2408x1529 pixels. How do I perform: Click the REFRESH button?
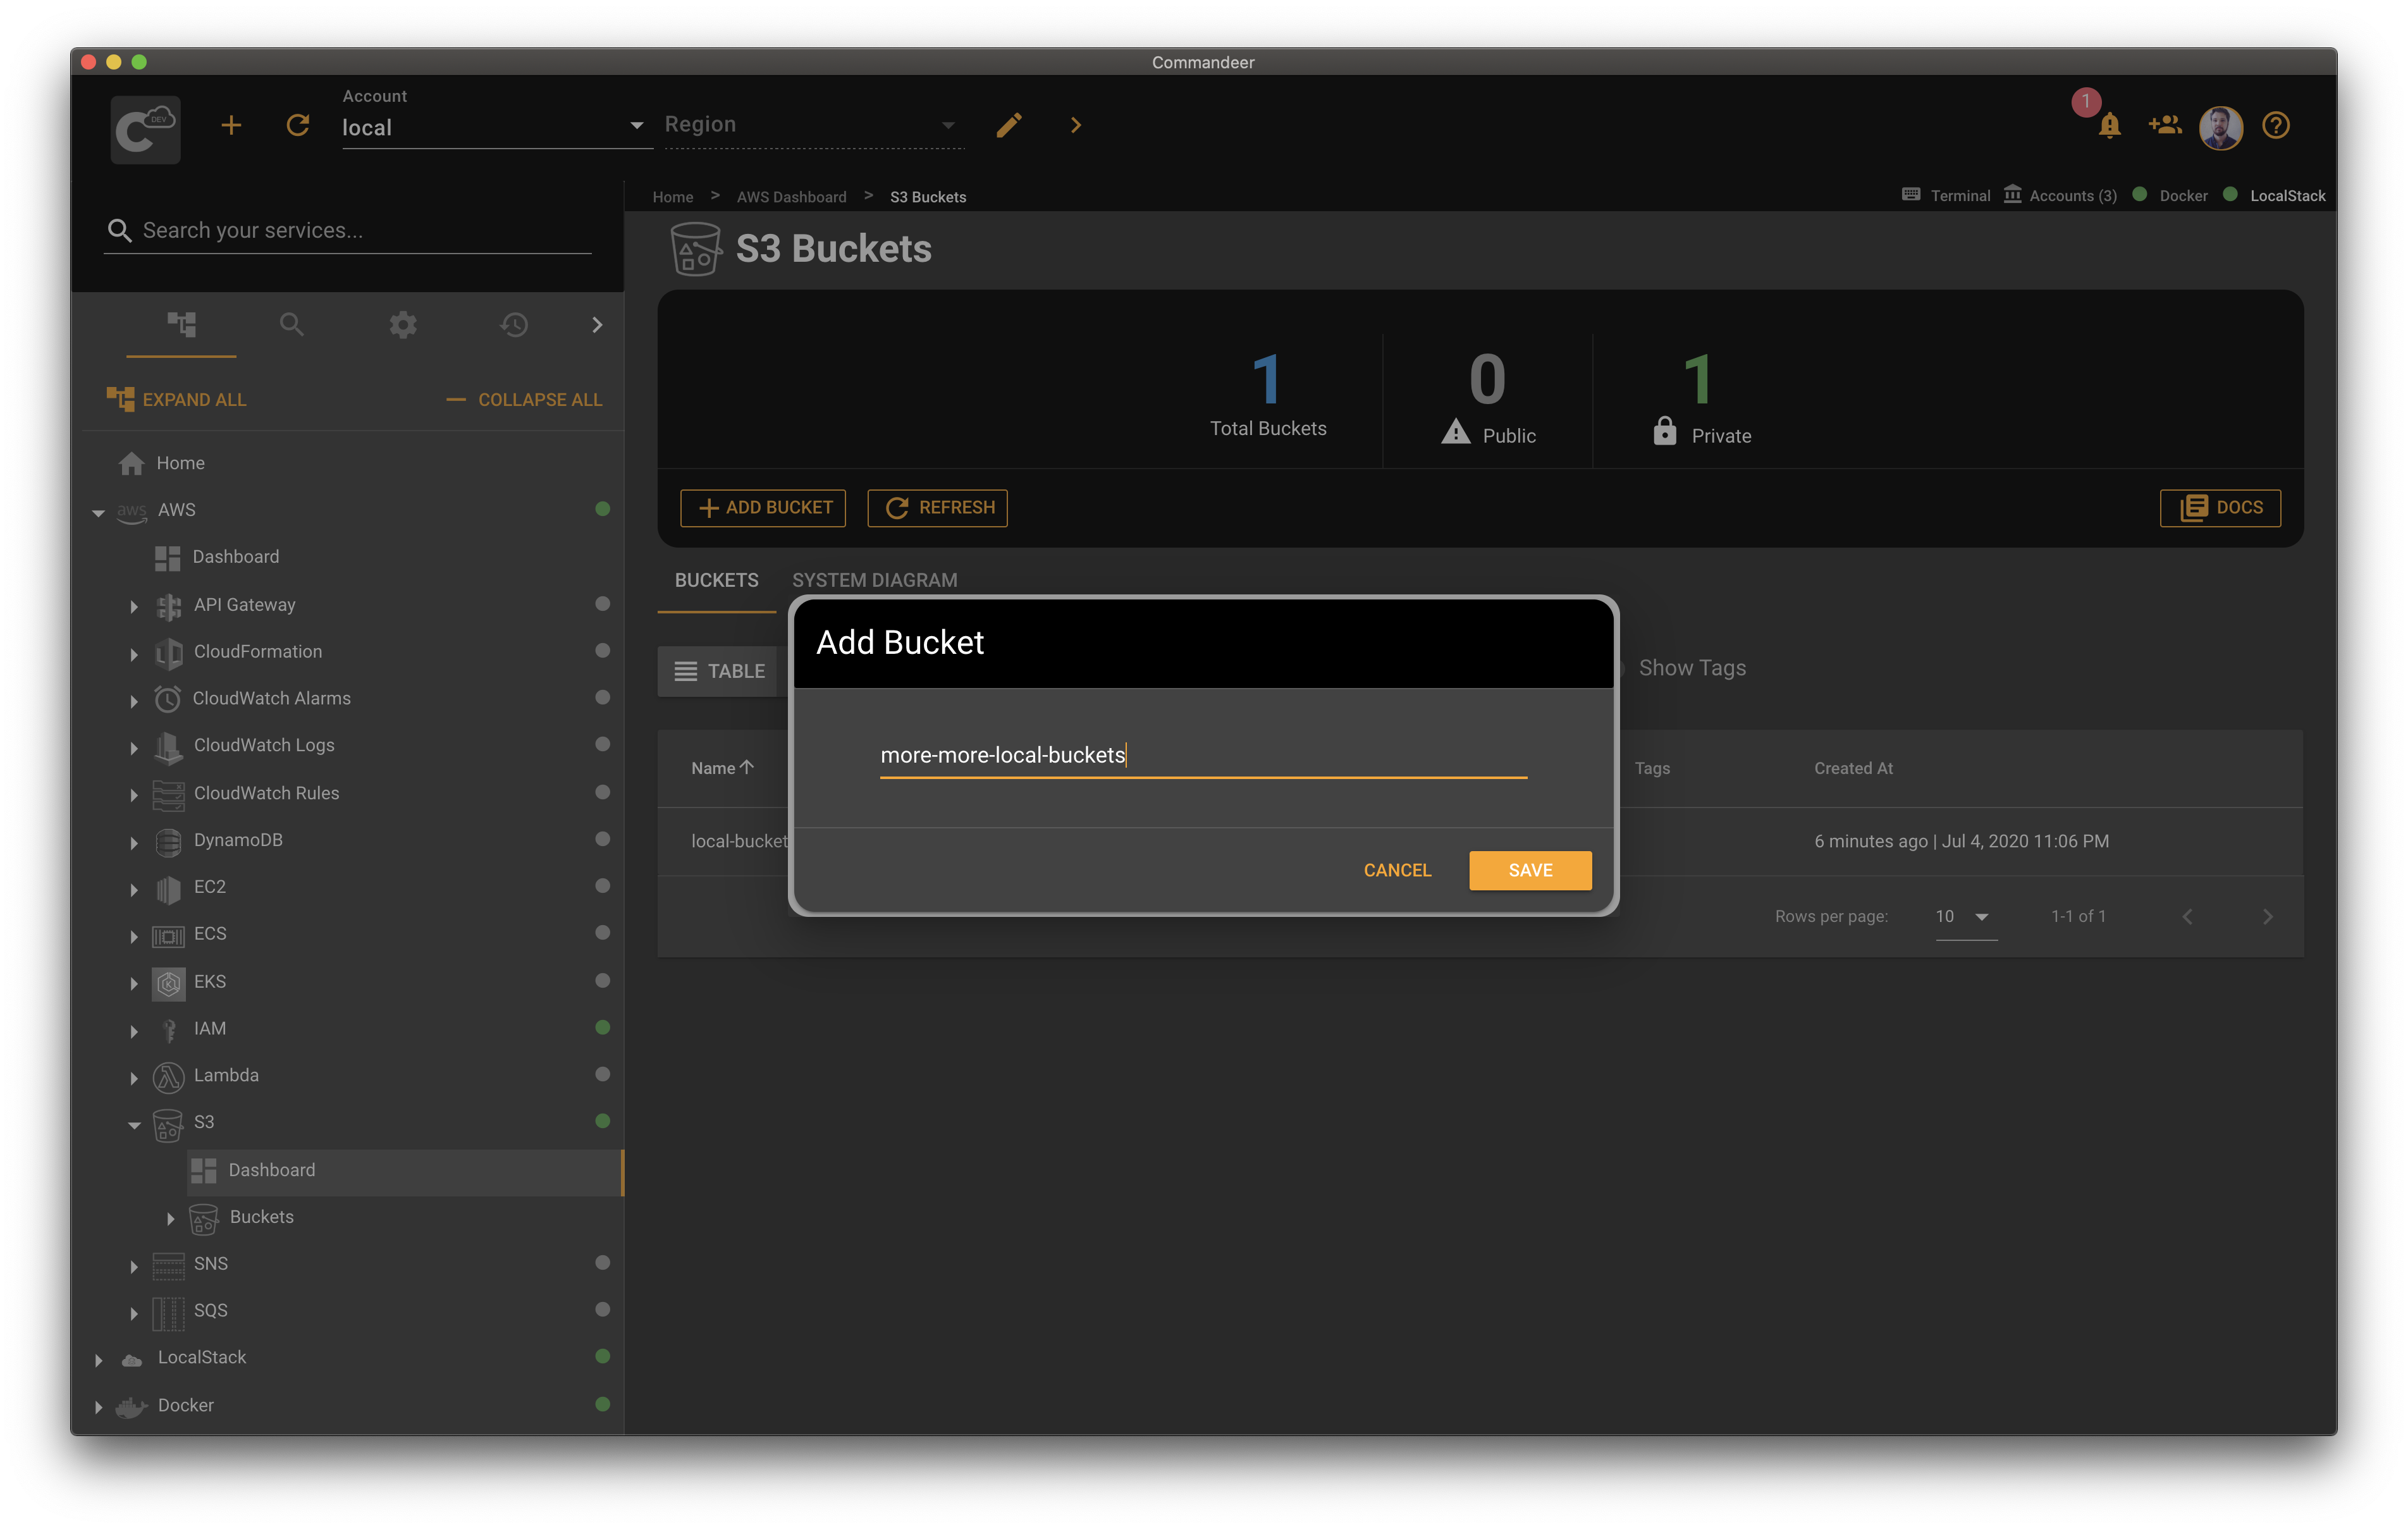[937, 507]
